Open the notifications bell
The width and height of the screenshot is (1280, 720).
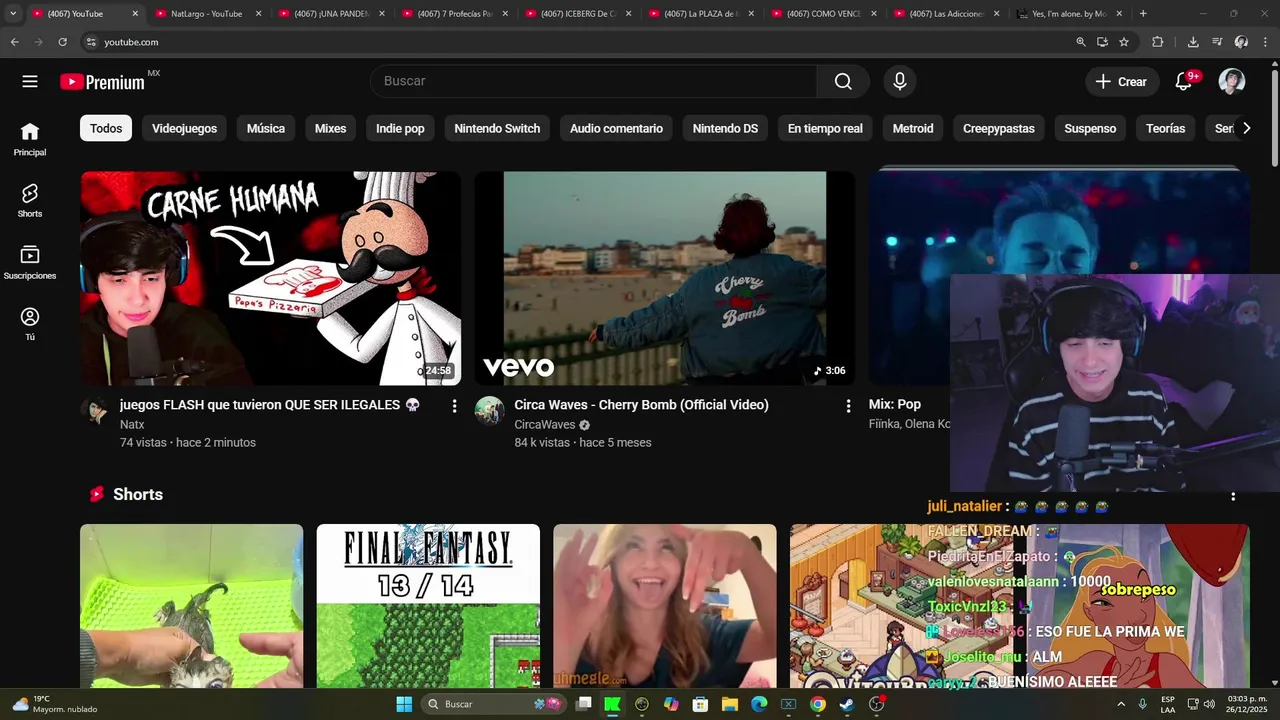click(x=1184, y=82)
